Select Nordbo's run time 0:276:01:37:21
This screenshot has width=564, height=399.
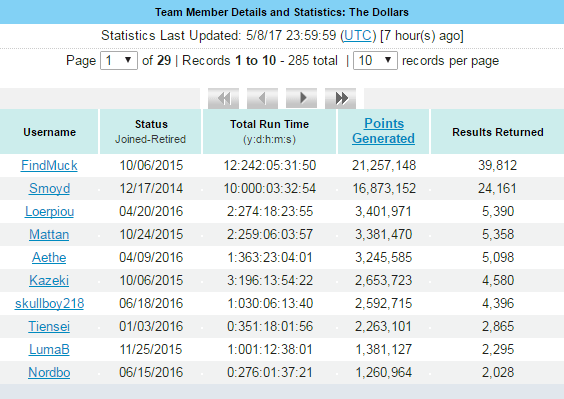(x=270, y=373)
